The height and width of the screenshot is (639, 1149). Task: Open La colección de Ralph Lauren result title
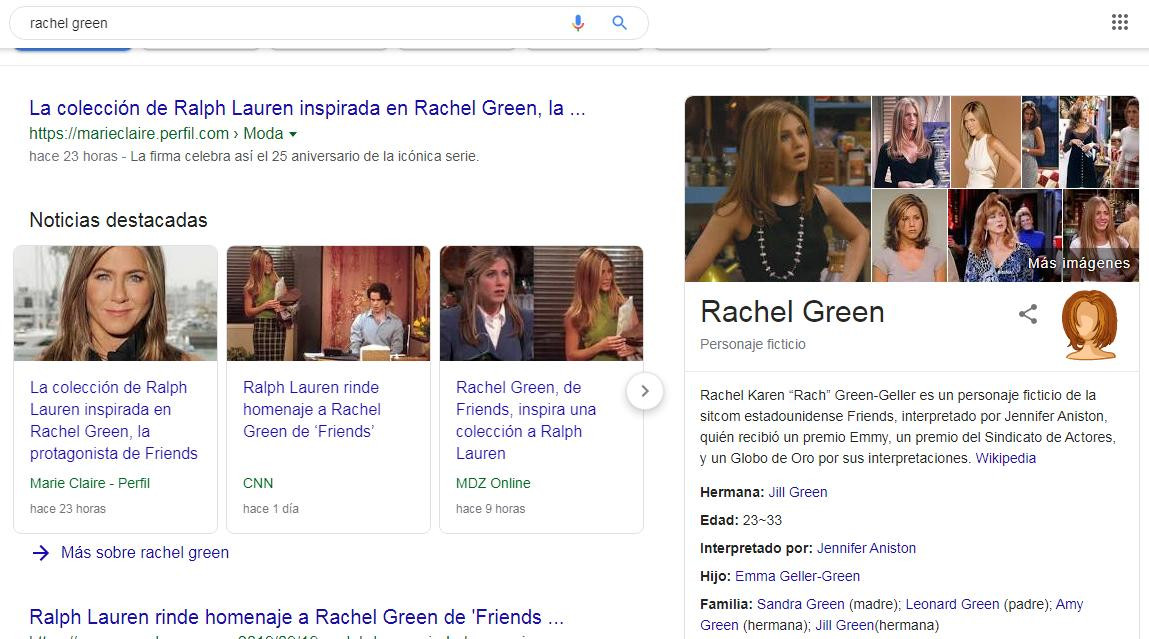307,108
